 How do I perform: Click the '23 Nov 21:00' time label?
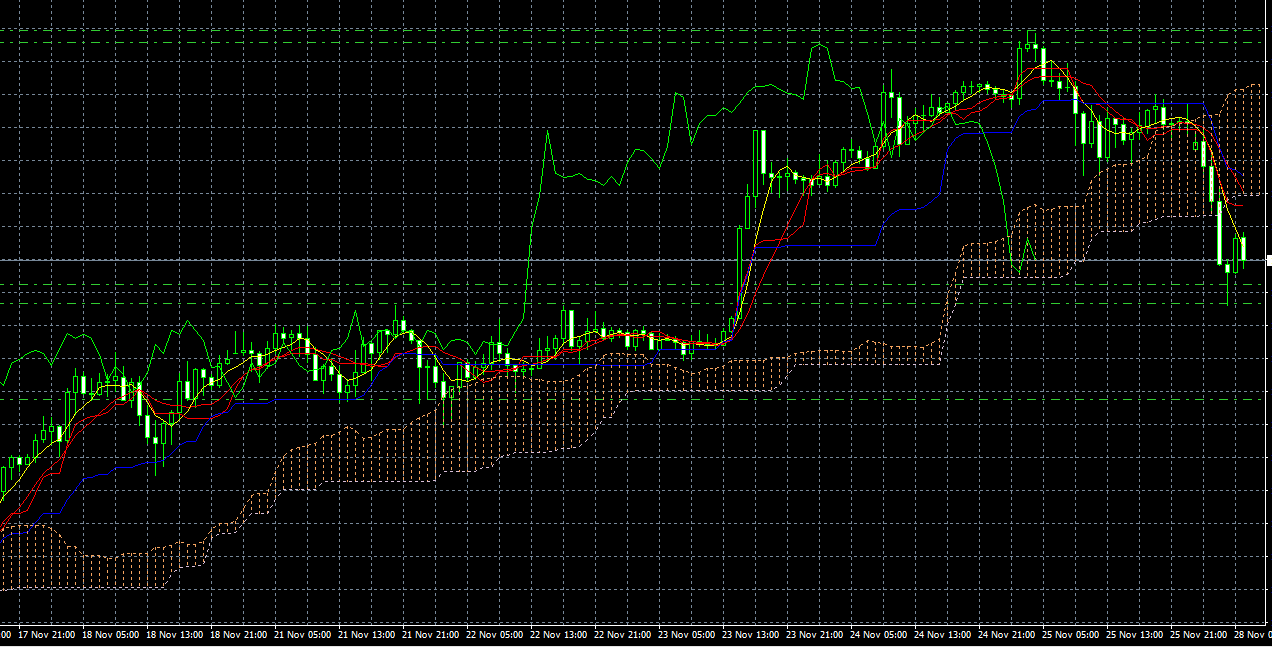tap(815, 634)
